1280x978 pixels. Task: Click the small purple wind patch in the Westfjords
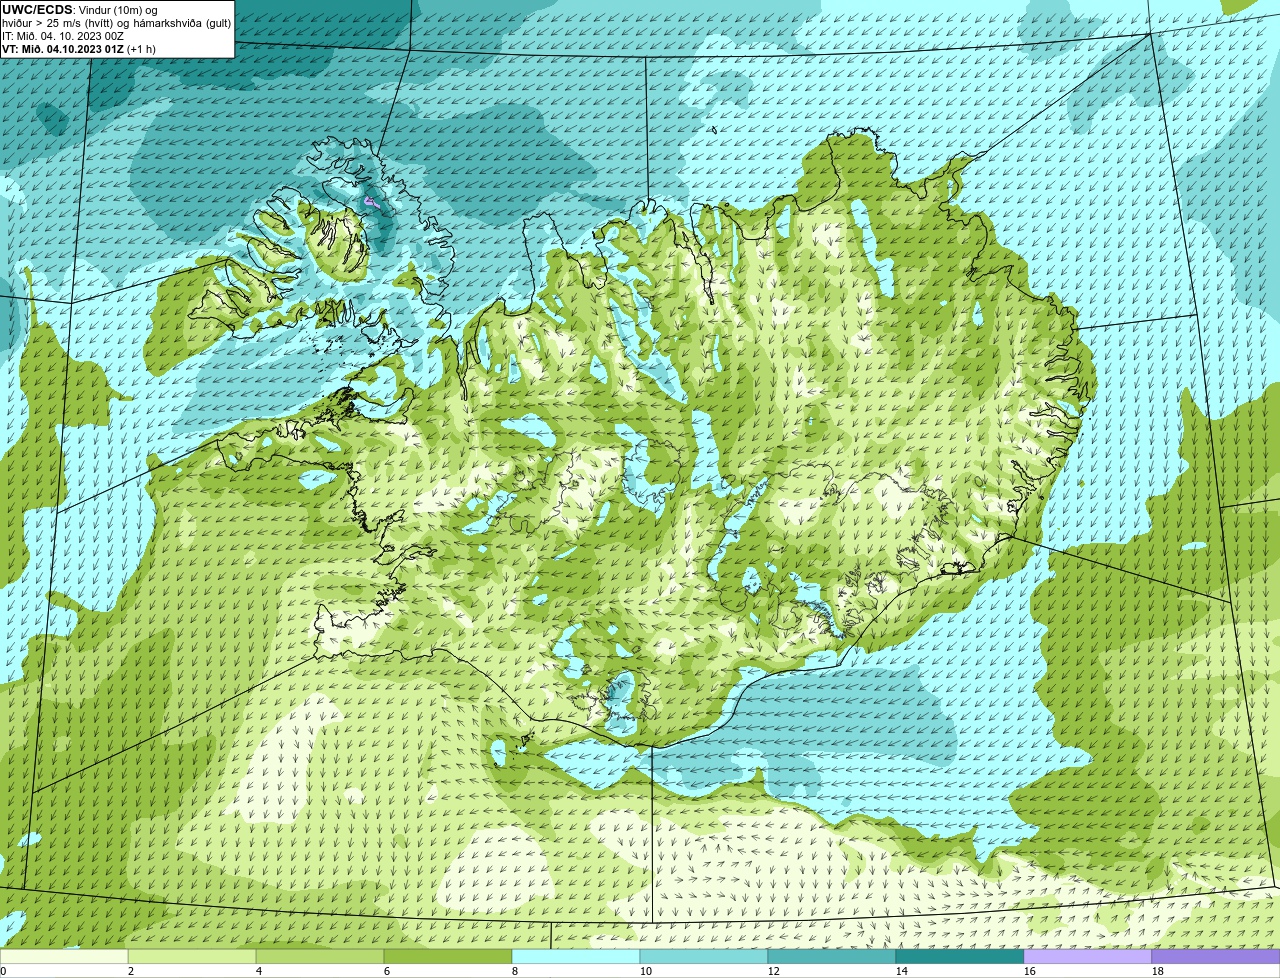point(371,202)
